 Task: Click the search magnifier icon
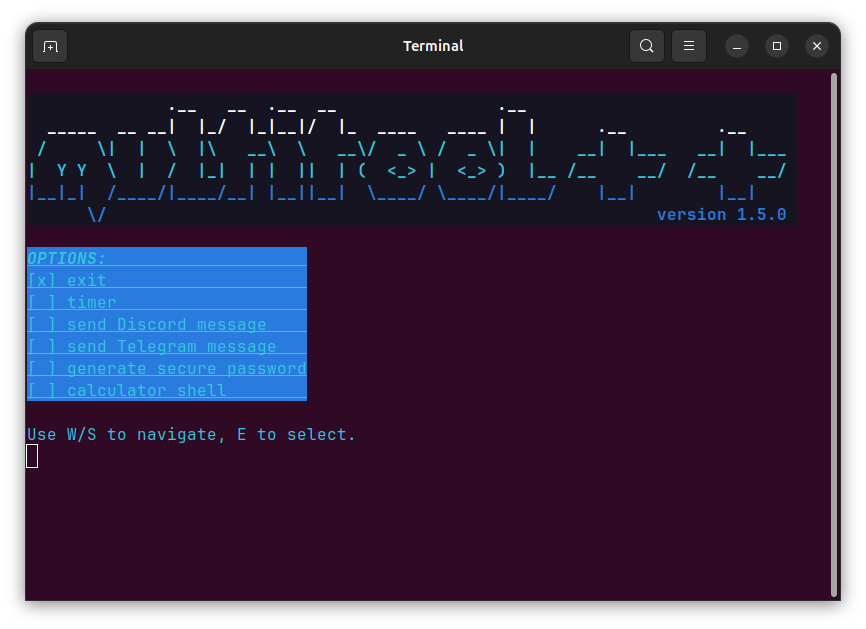tap(646, 46)
